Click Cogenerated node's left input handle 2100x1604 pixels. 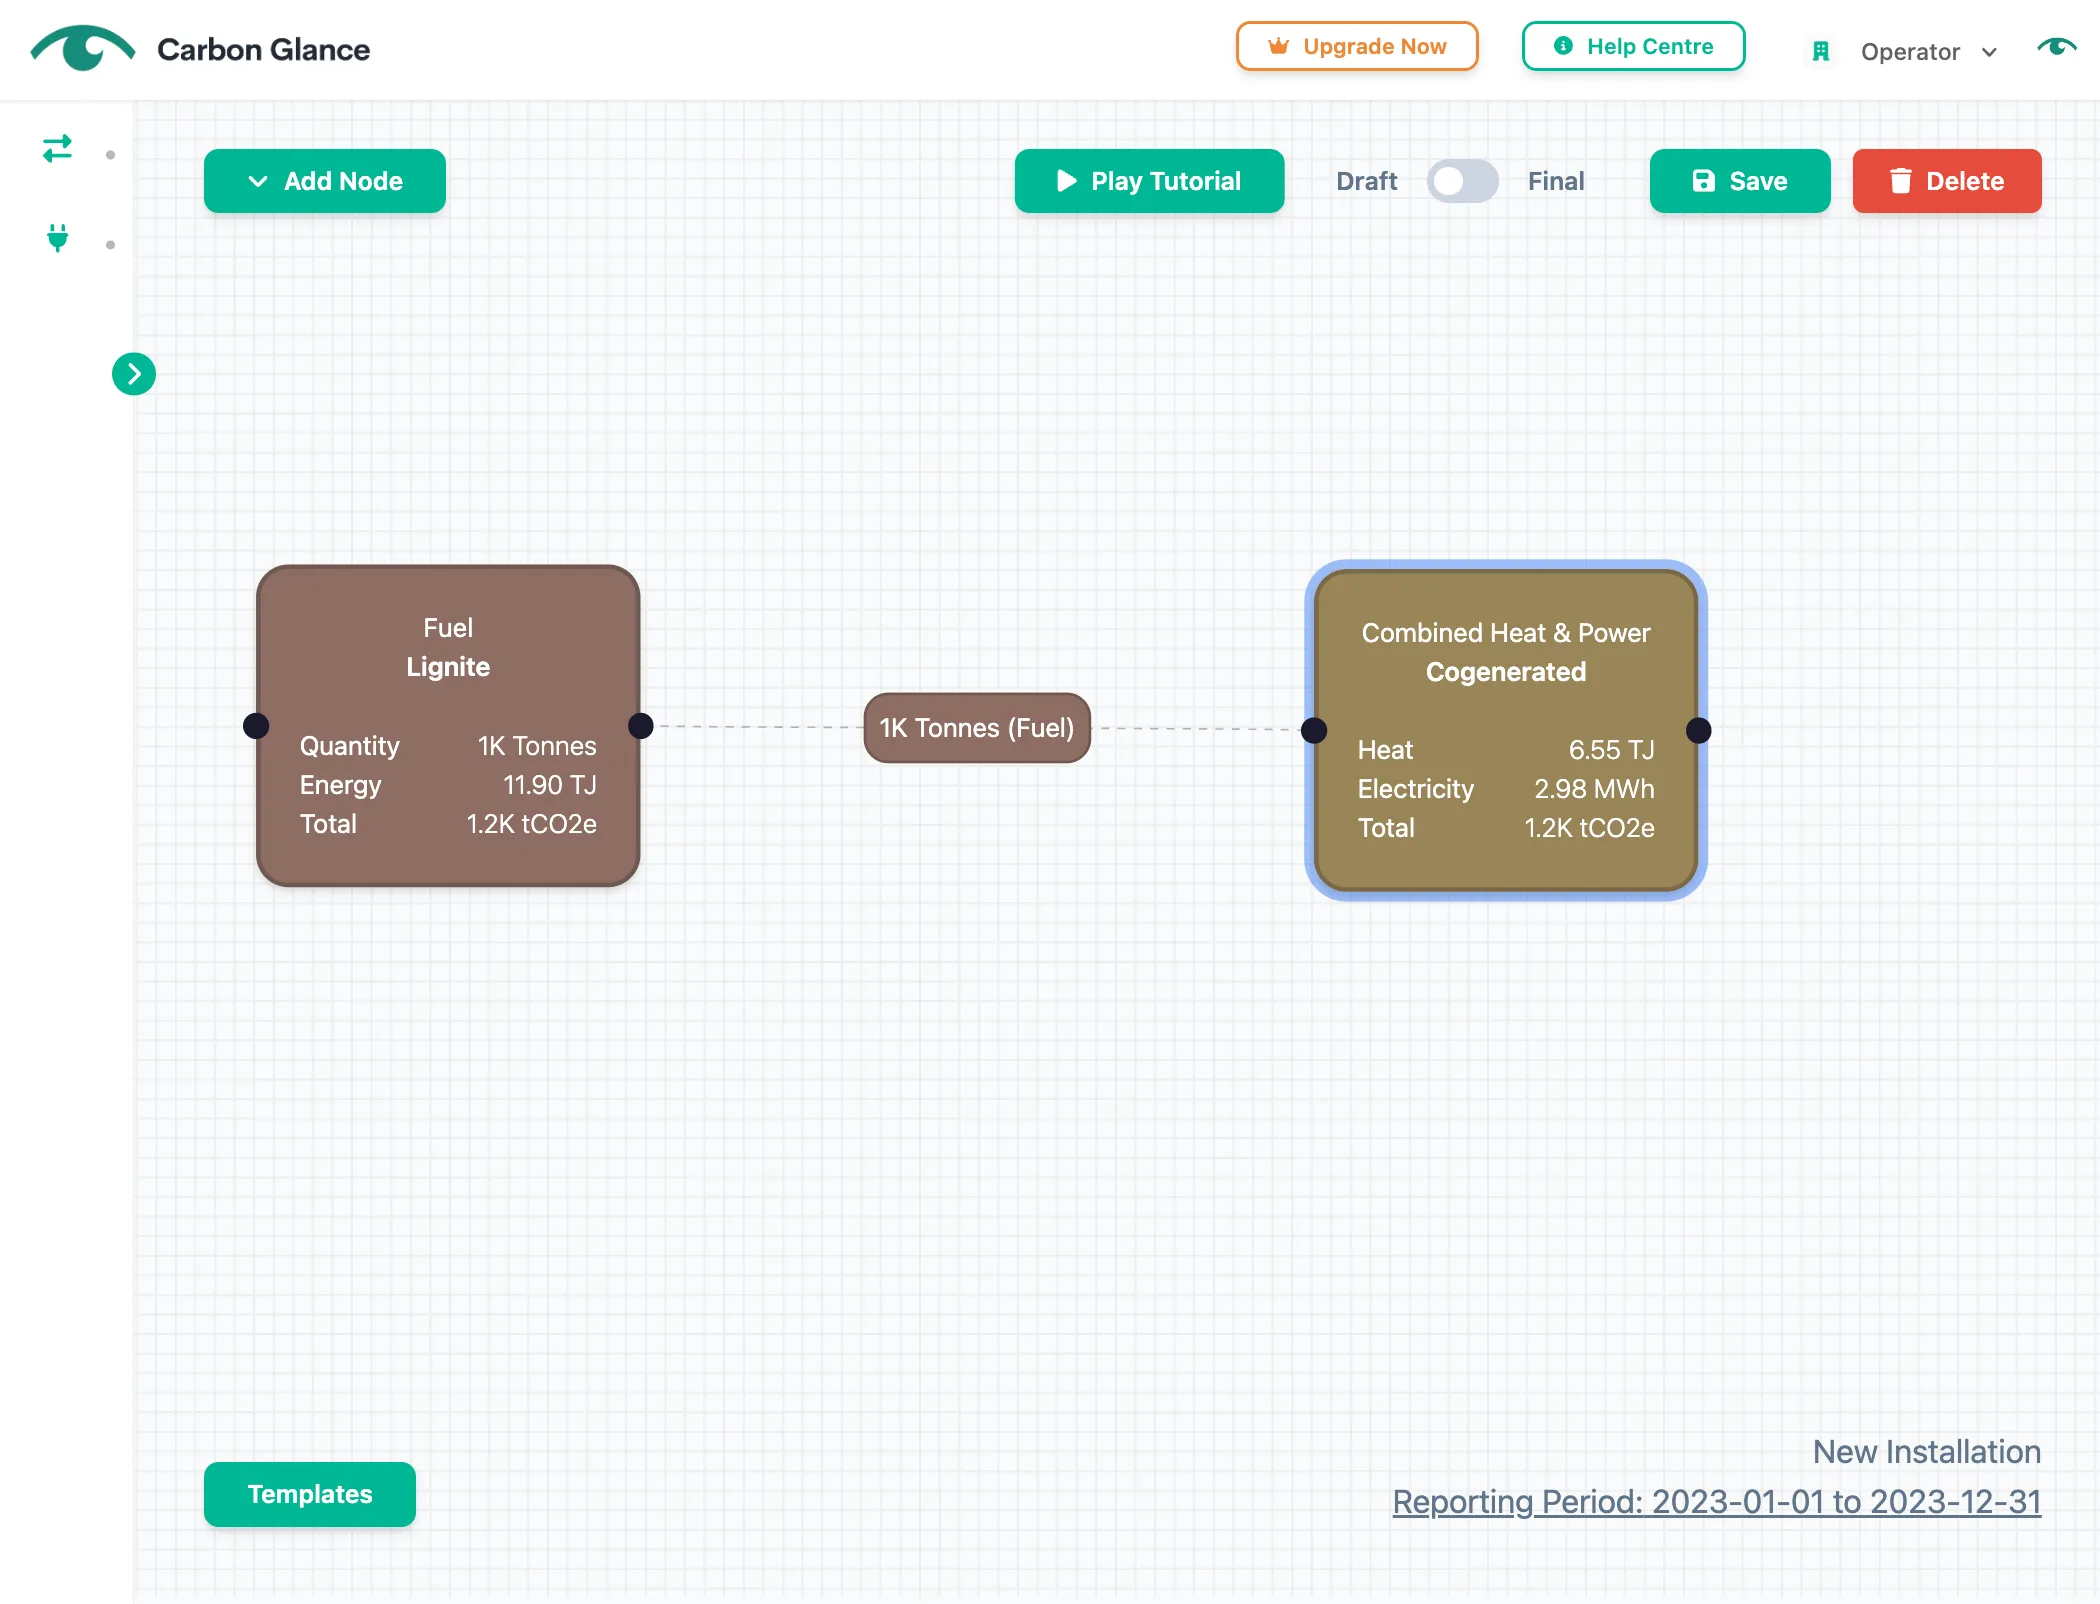[1314, 731]
